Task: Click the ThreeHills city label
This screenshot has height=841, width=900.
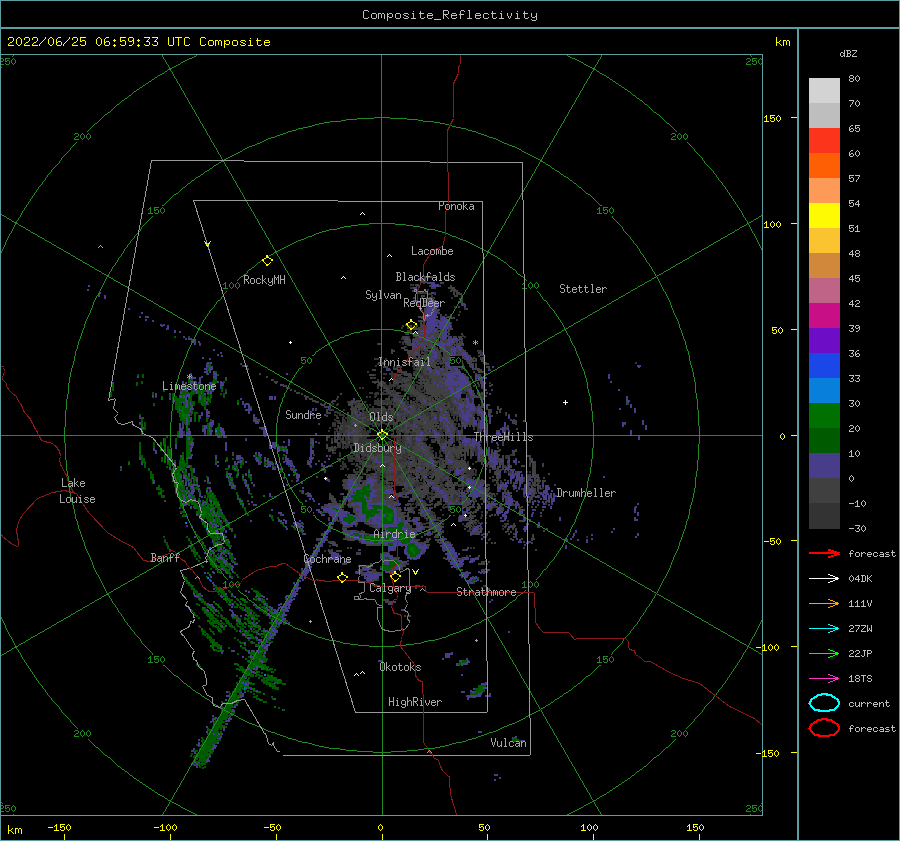Action: [x=503, y=437]
